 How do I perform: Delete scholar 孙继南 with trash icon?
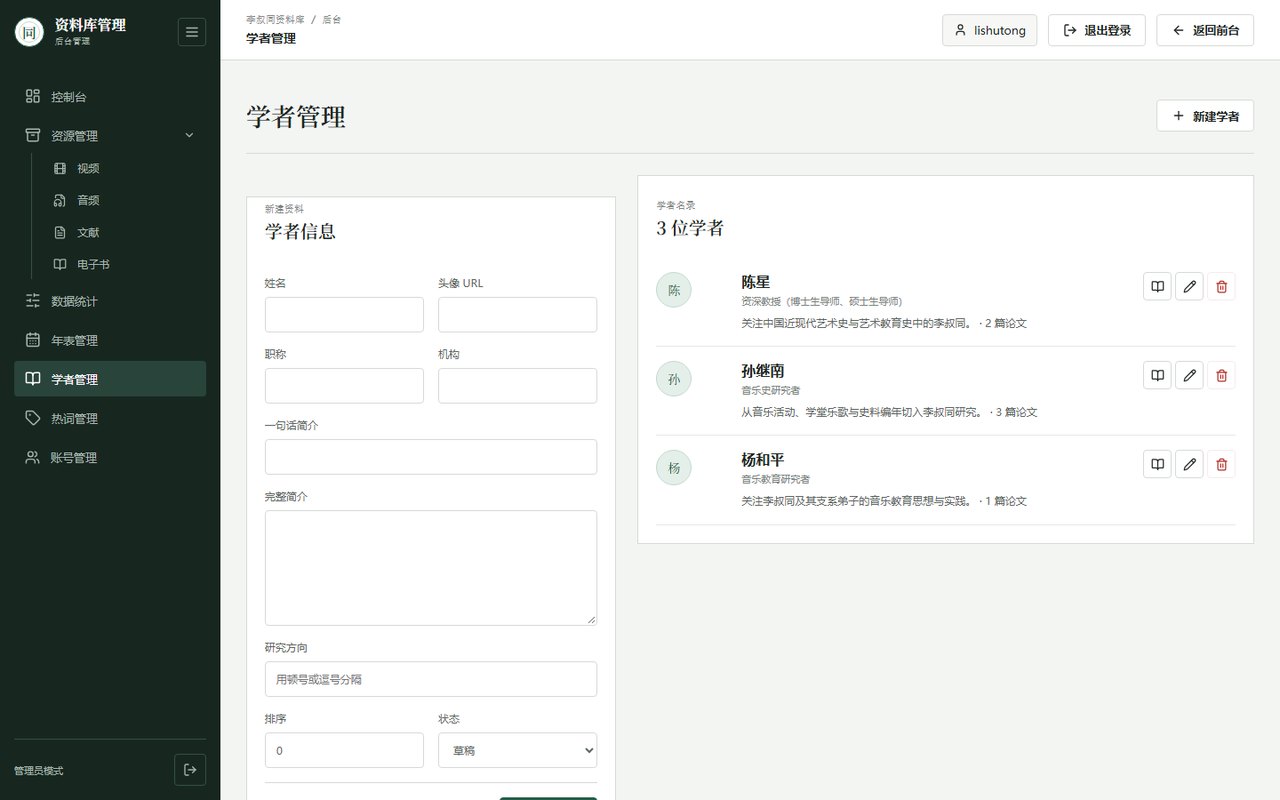click(x=1221, y=376)
